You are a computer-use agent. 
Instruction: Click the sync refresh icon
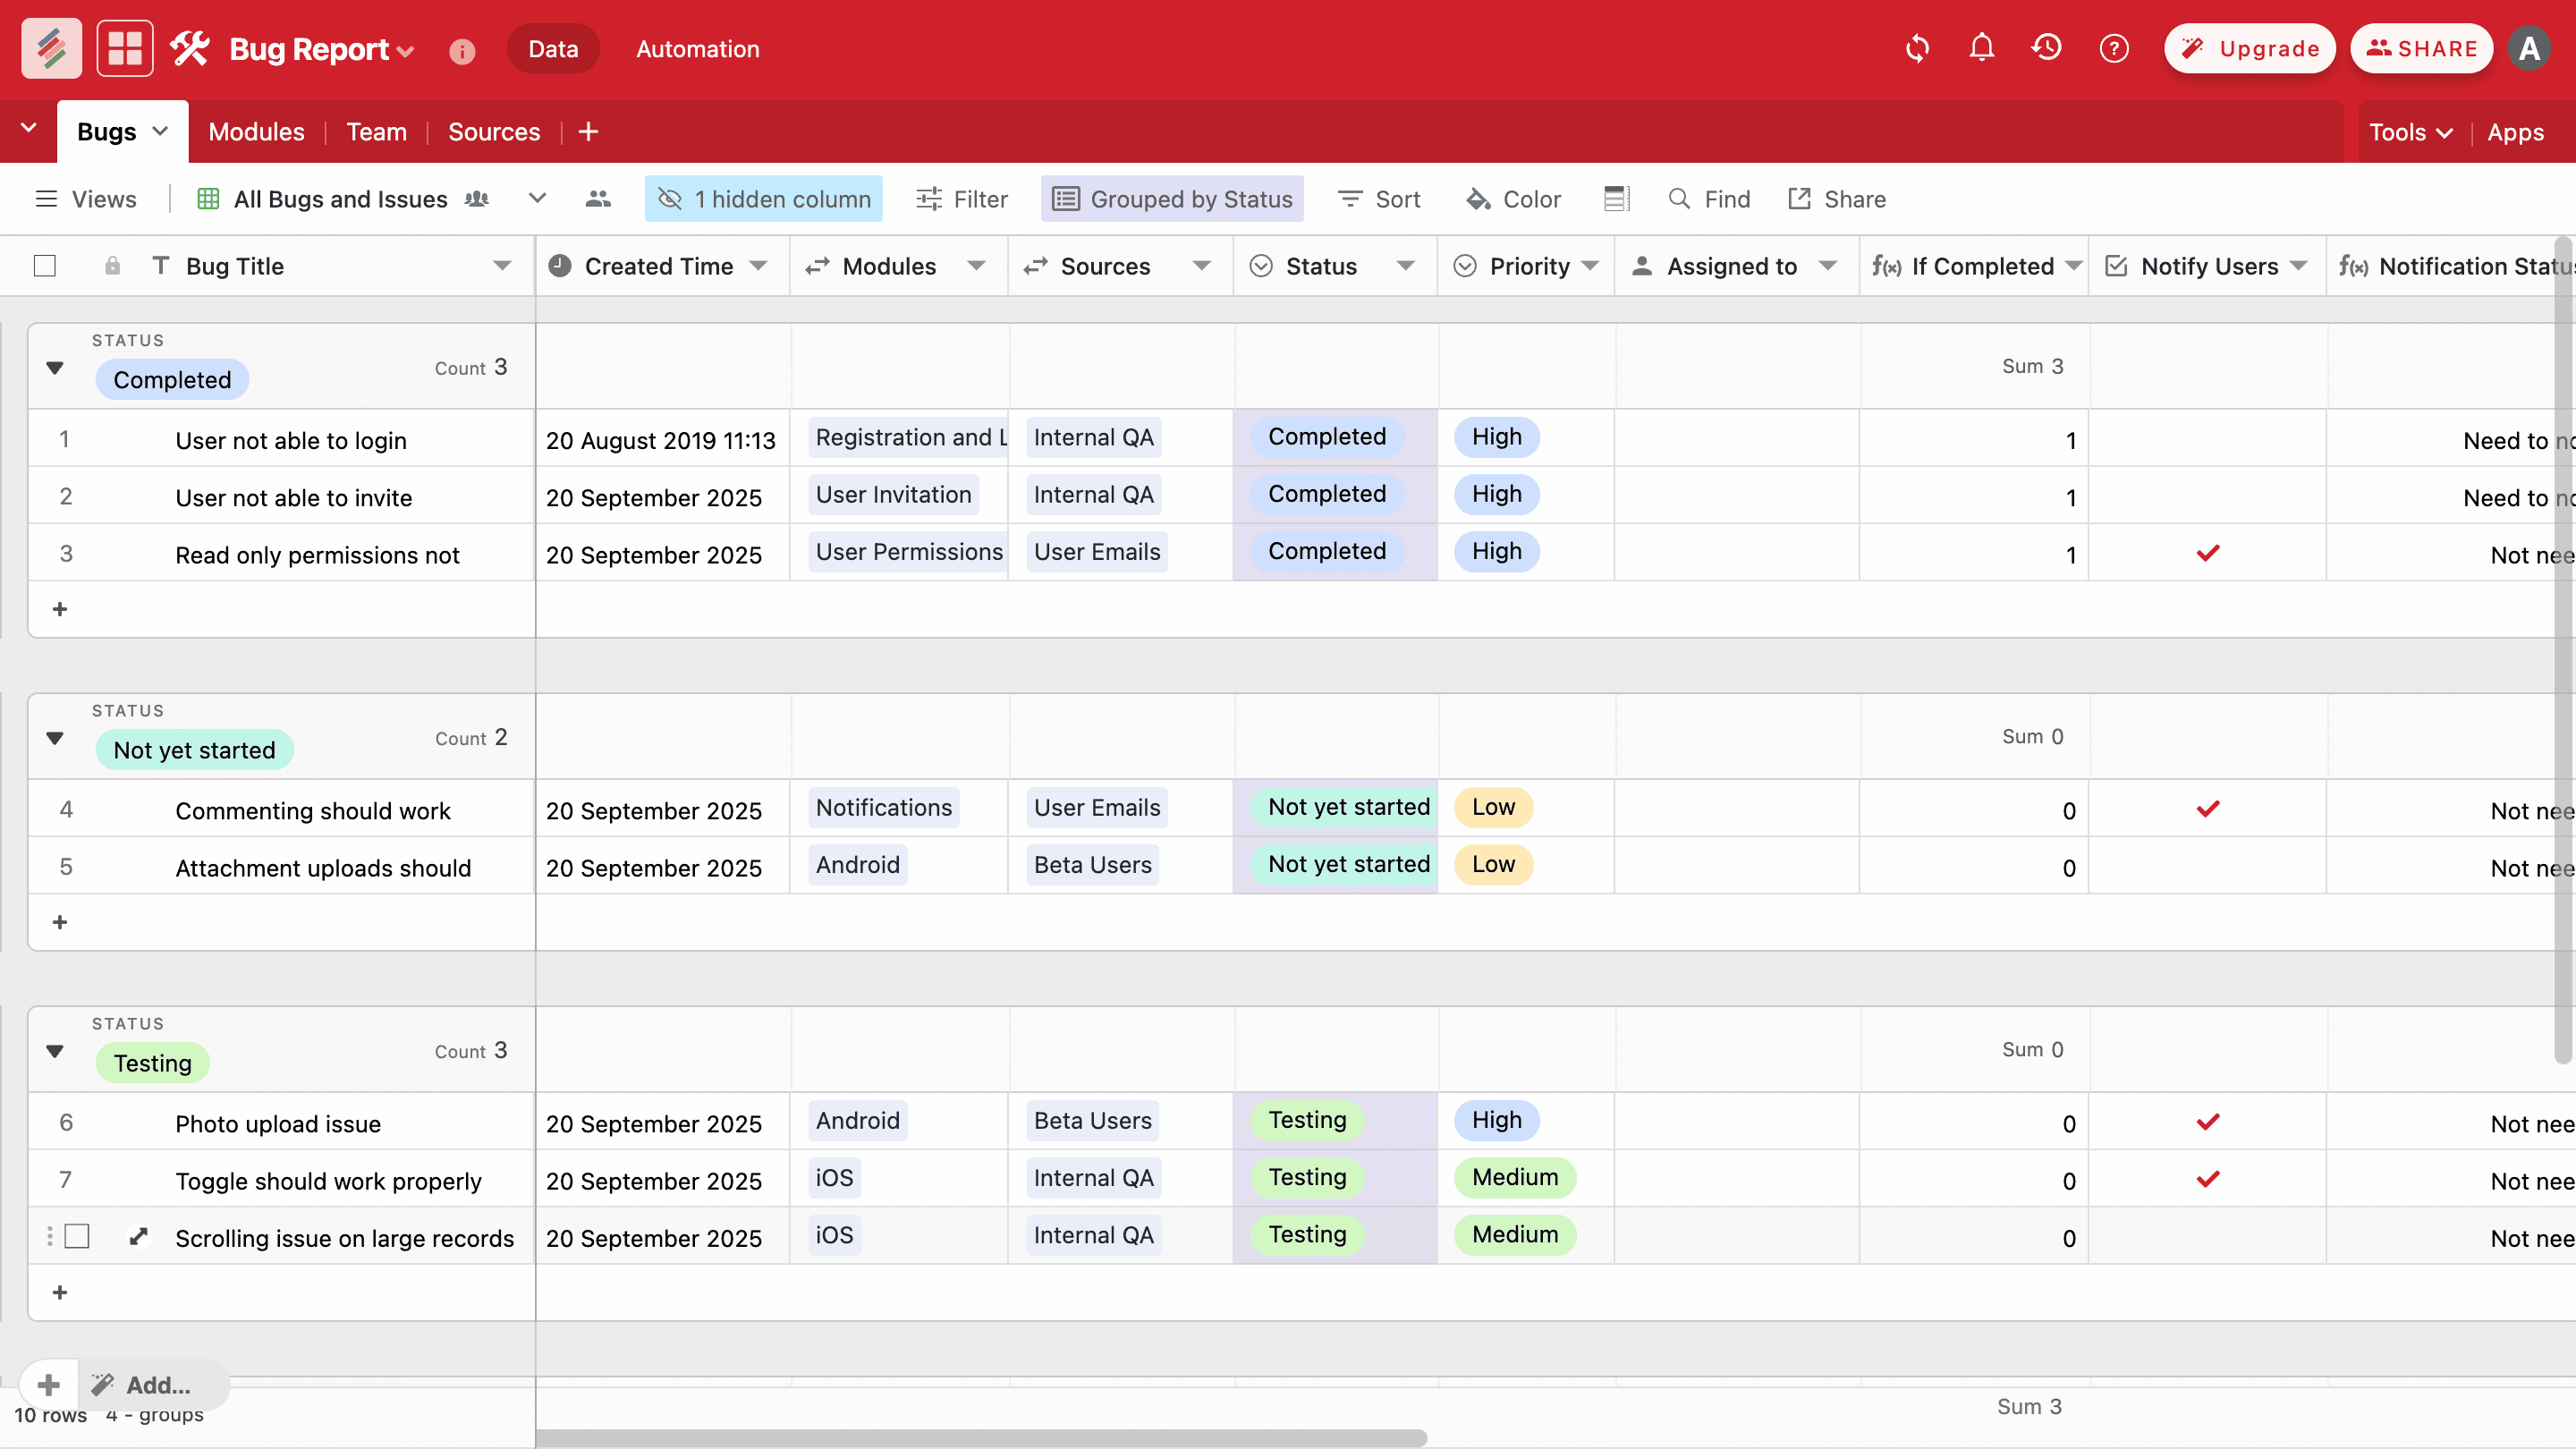[x=1917, y=48]
